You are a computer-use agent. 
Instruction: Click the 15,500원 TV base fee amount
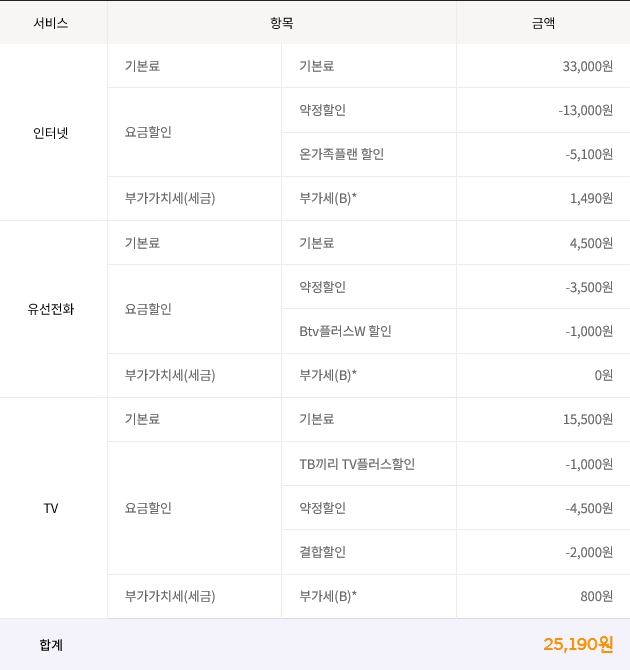[587, 419]
